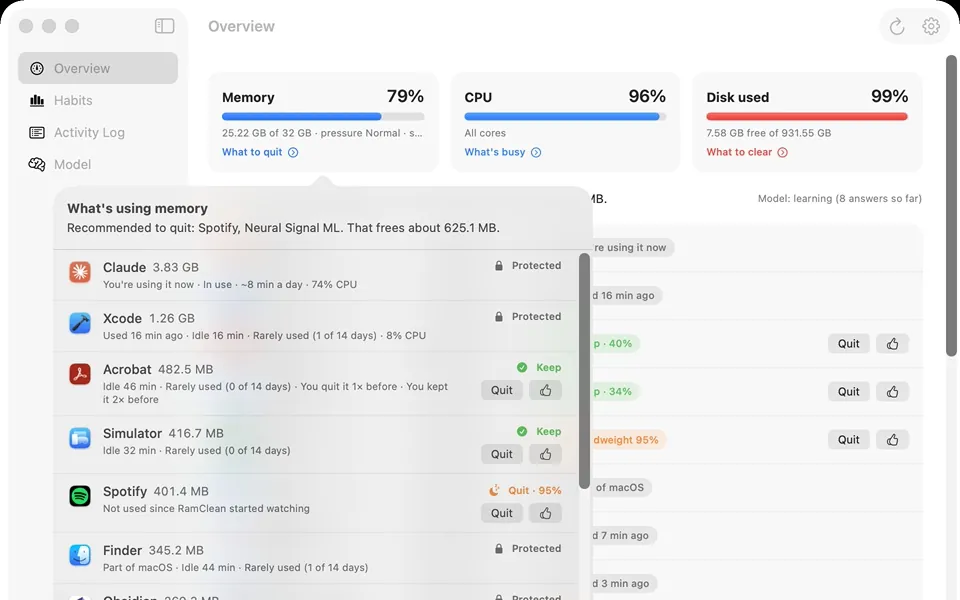Click the refresh icon in toolbar
This screenshot has height=600, width=960.
(x=897, y=26)
